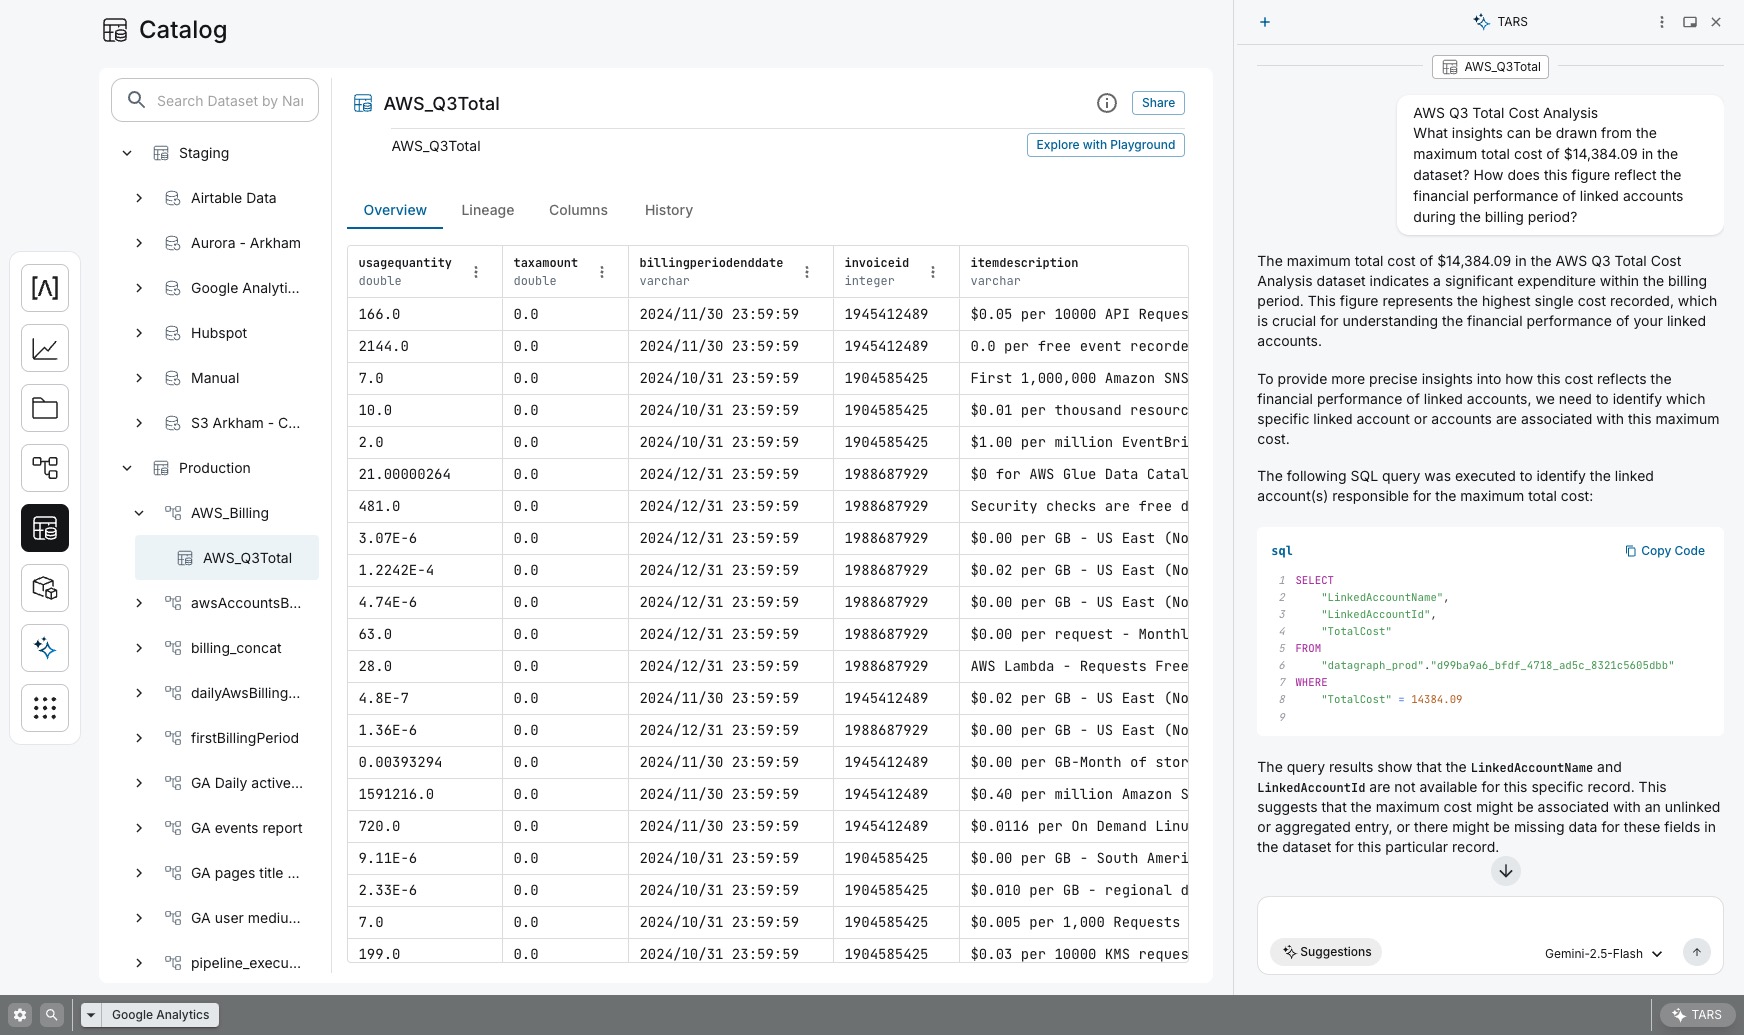
Task: Open the folder sidebar icon
Action: 45,408
